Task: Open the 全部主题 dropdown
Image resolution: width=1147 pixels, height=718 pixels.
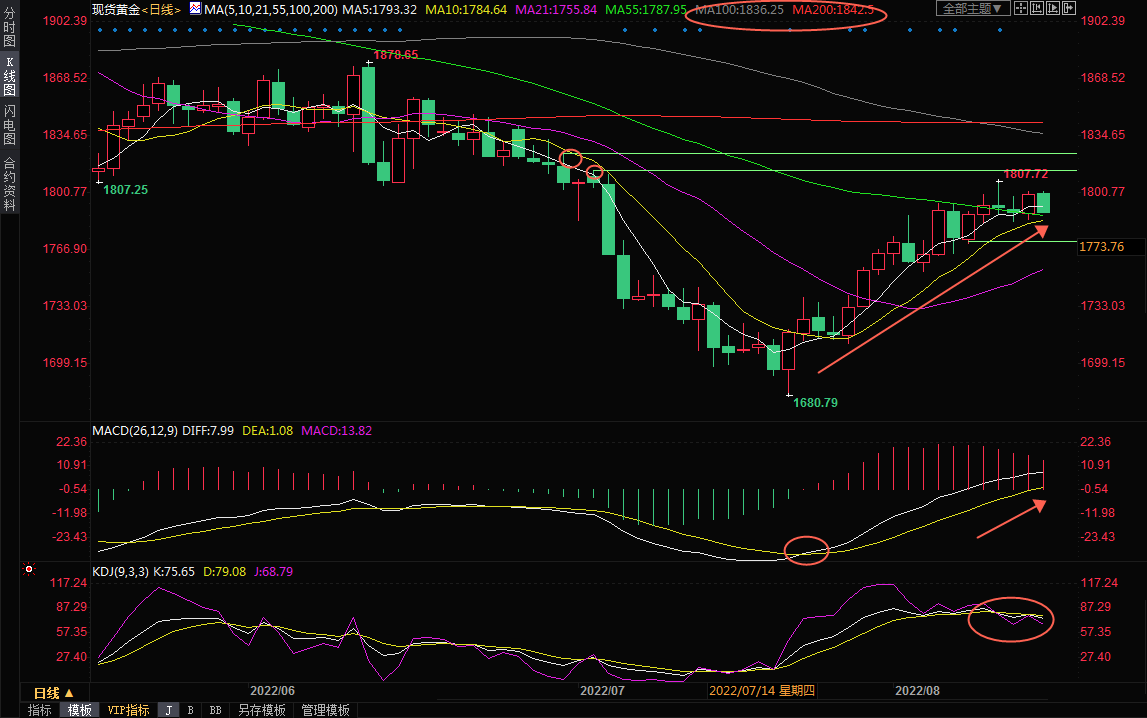Action: (x=968, y=9)
